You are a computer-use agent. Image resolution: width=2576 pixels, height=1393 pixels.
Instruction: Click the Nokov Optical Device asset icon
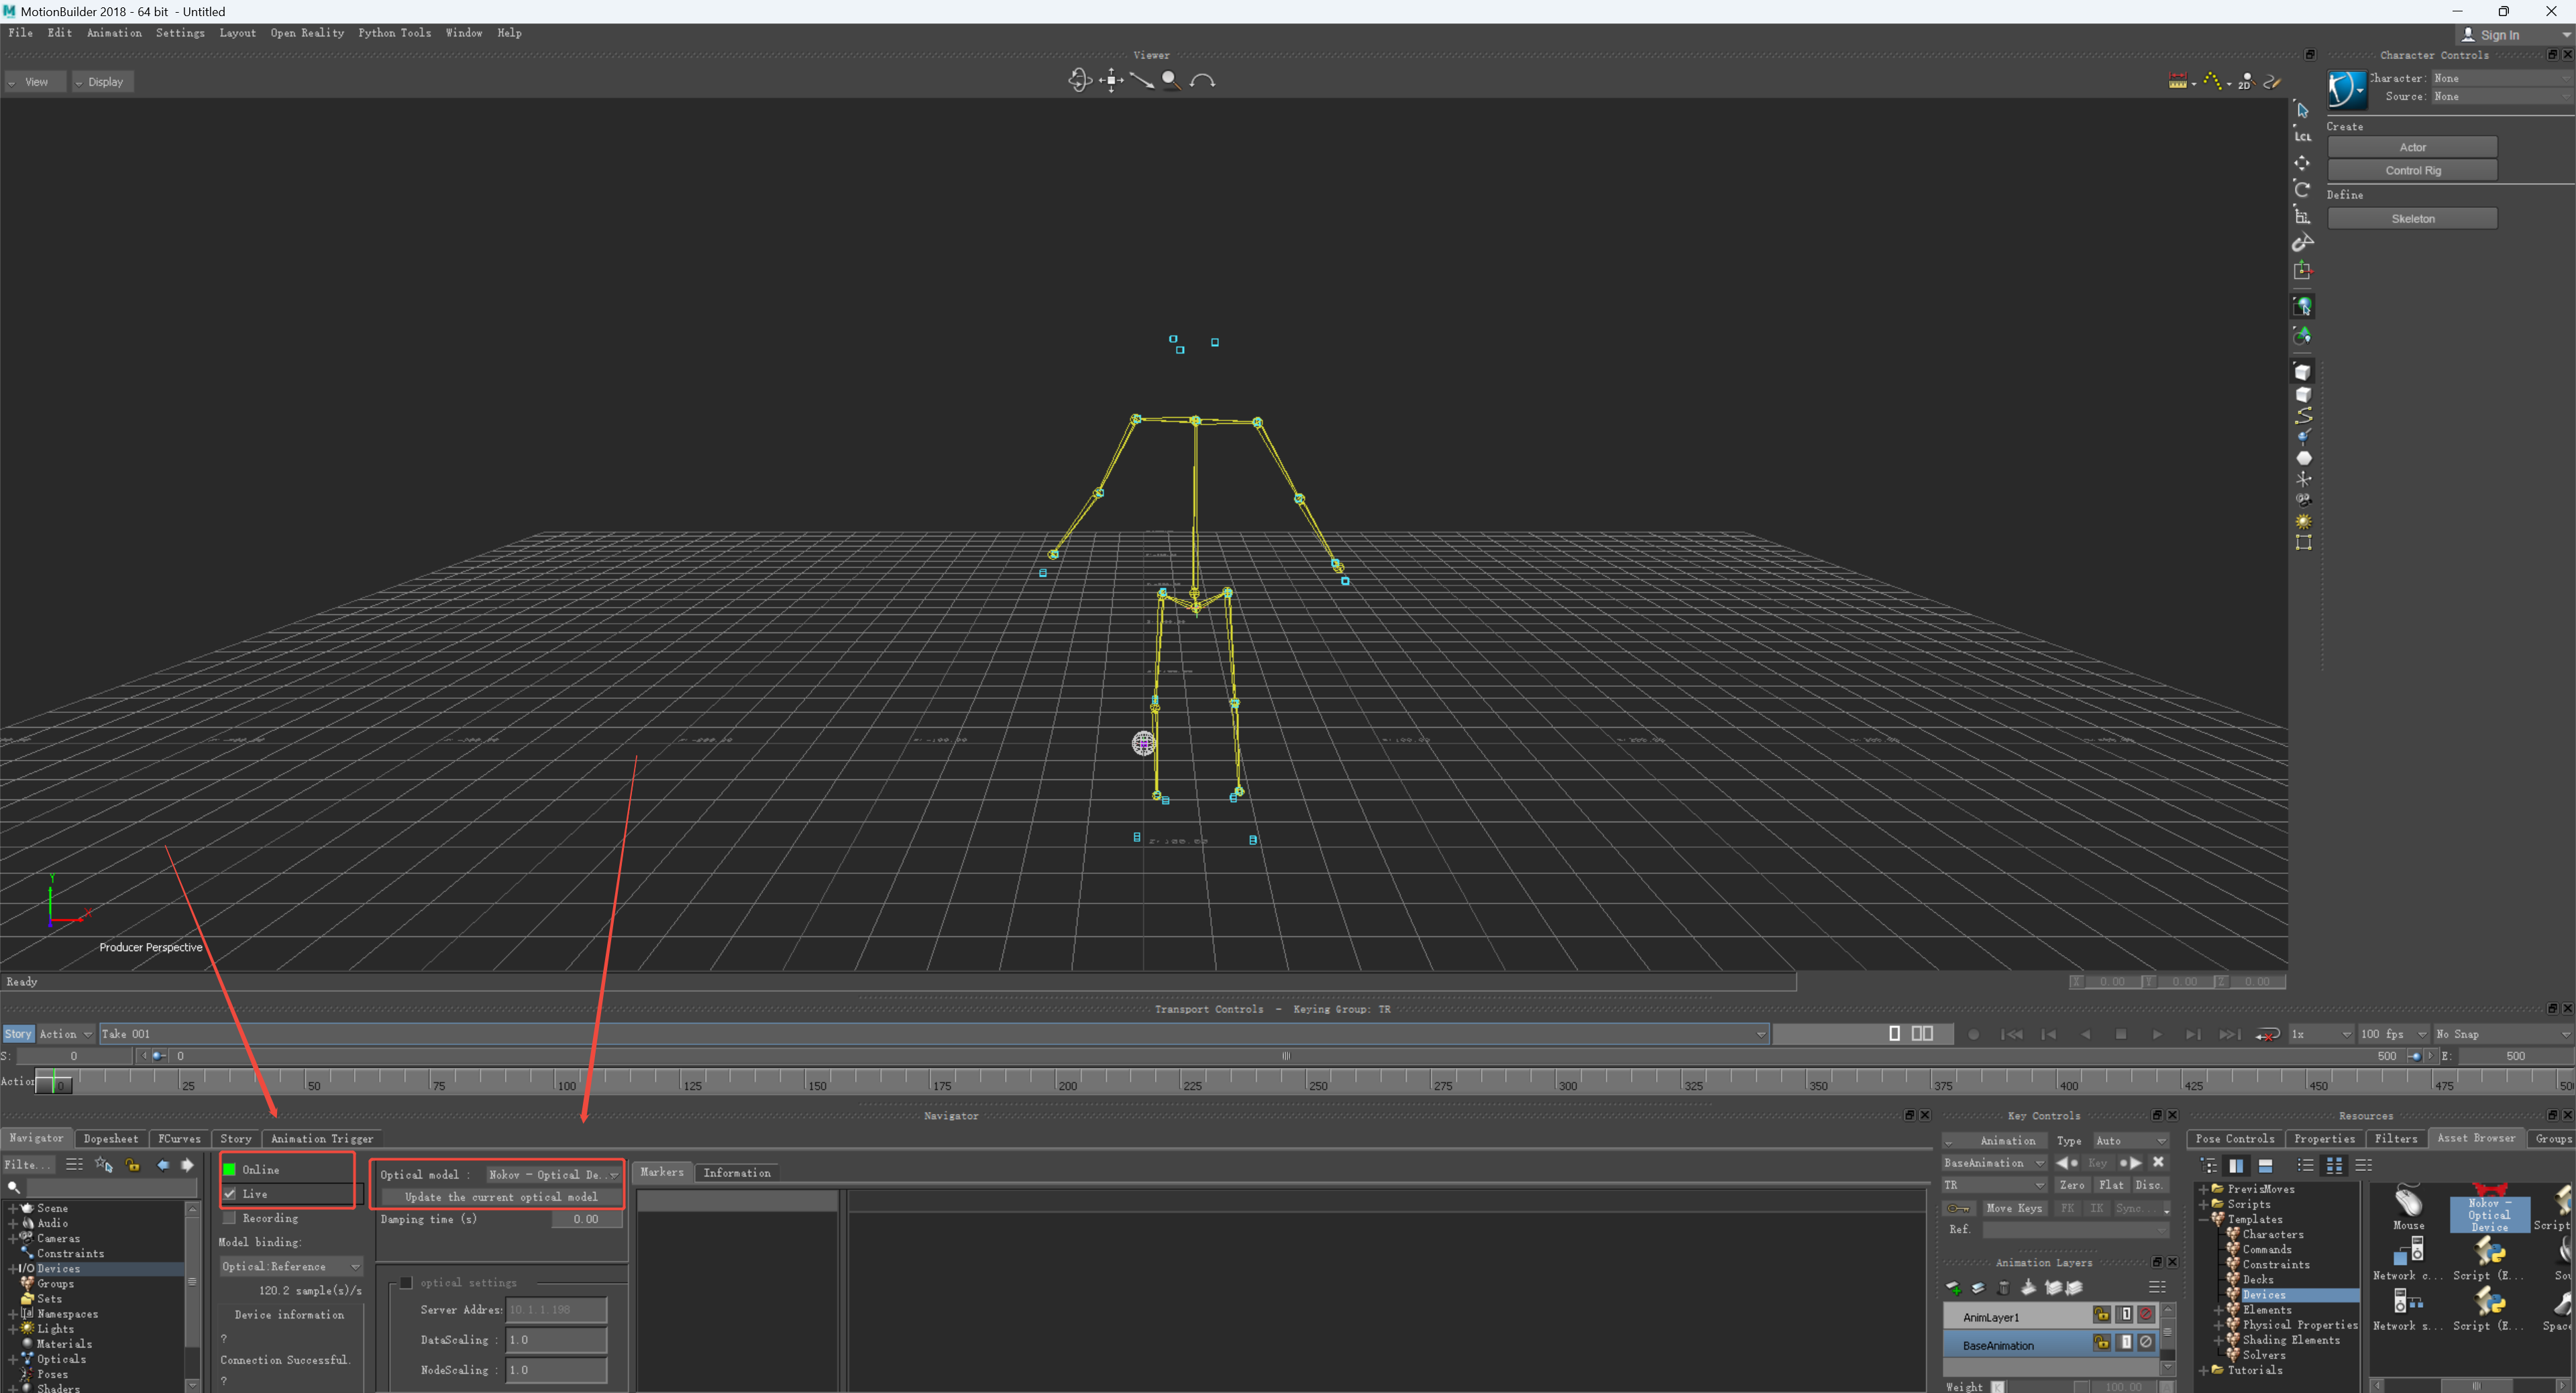2488,1207
